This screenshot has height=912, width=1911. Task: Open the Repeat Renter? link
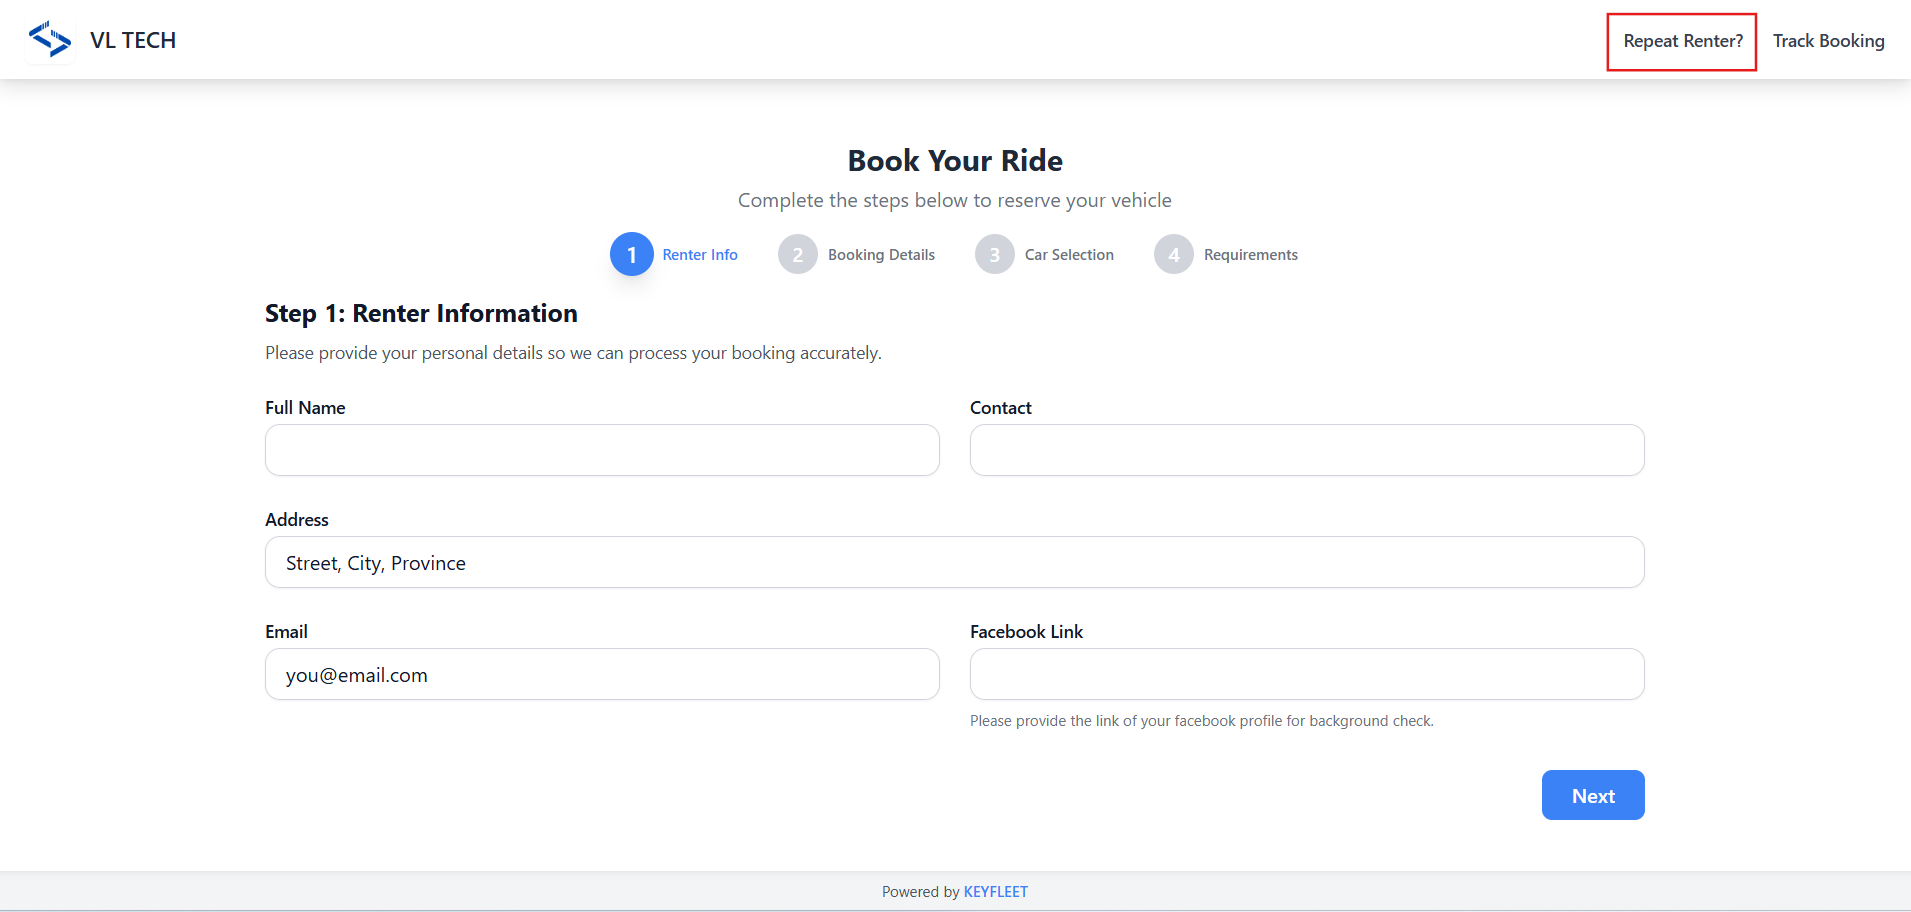click(1682, 41)
